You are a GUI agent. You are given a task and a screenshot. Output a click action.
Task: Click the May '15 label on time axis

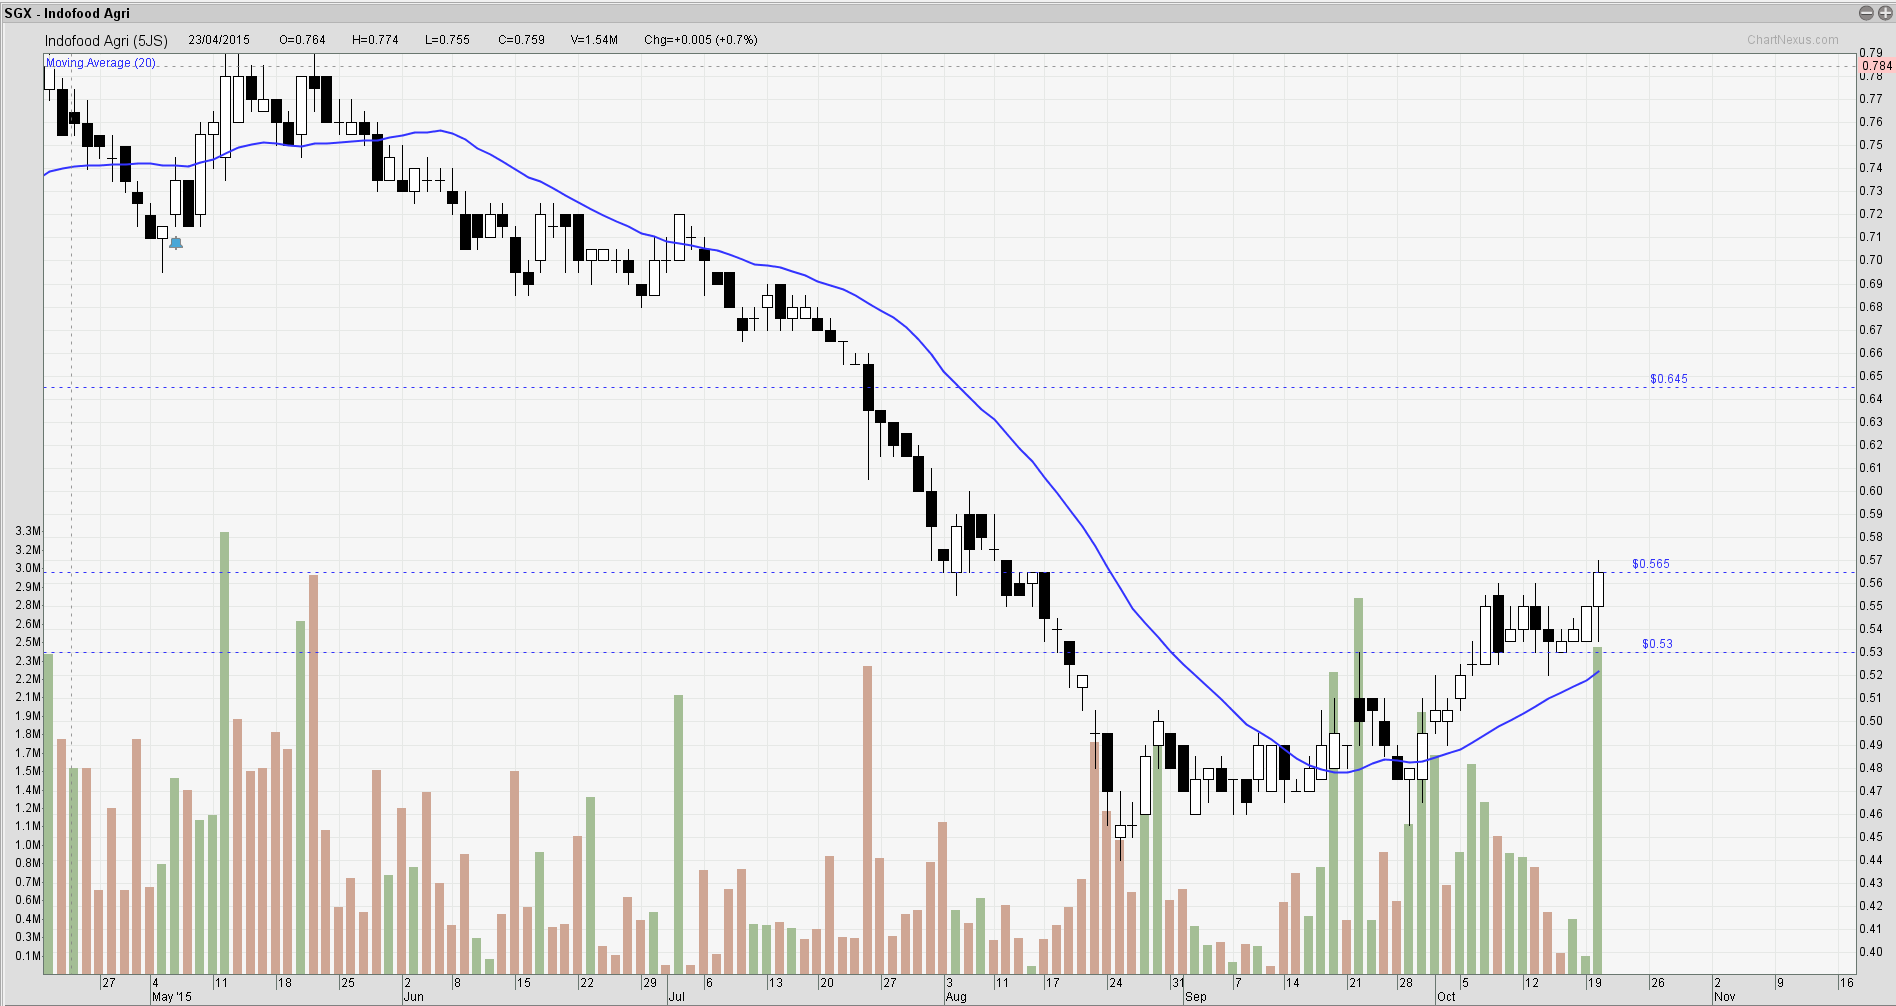click(x=171, y=997)
